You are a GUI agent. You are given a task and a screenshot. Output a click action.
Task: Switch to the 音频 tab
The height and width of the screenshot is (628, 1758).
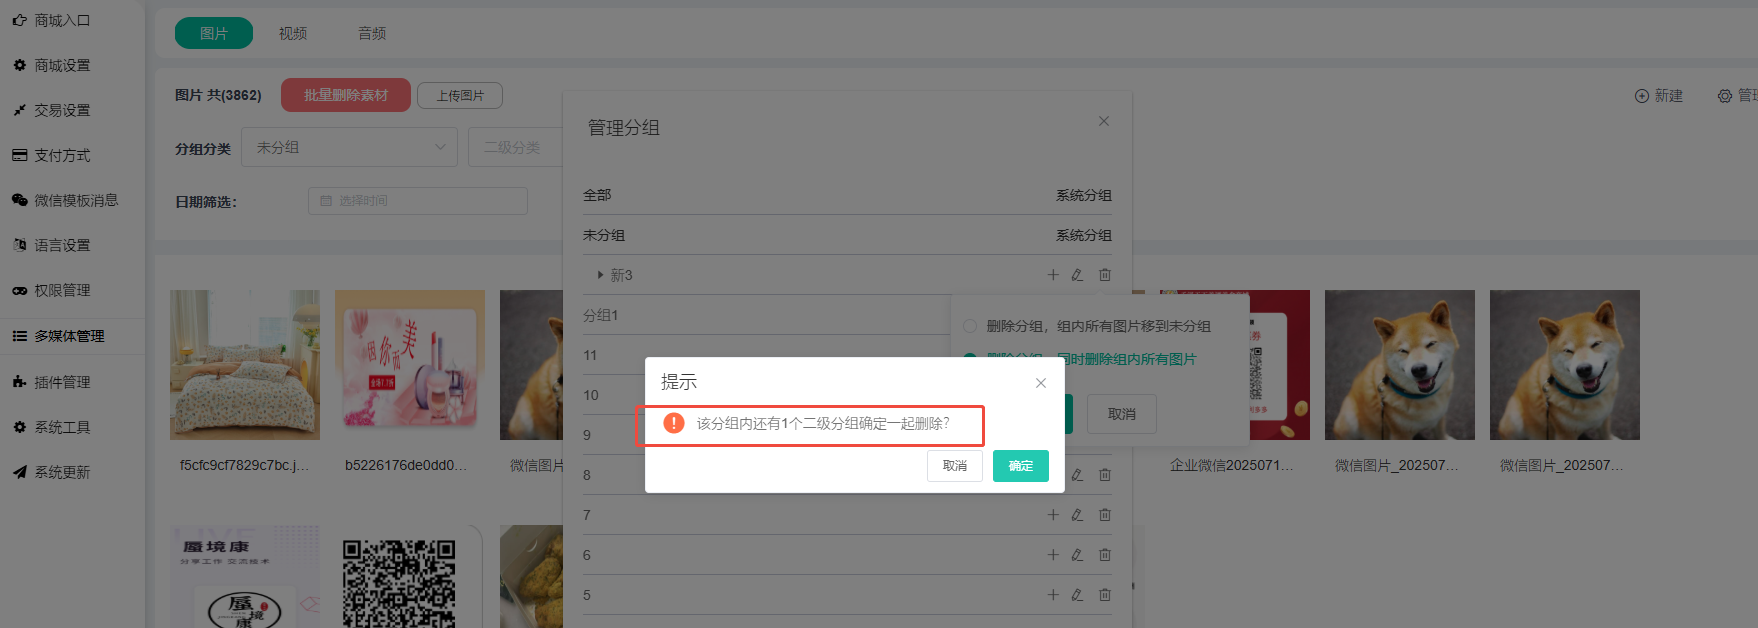coord(372,33)
